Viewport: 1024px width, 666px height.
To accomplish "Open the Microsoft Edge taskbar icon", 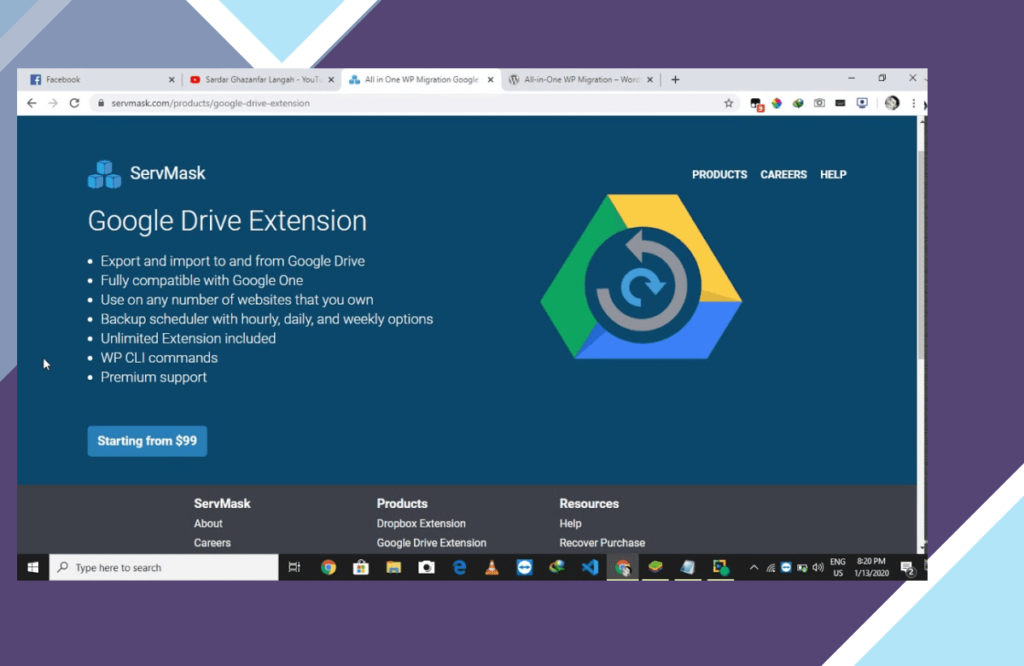I will pos(459,567).
